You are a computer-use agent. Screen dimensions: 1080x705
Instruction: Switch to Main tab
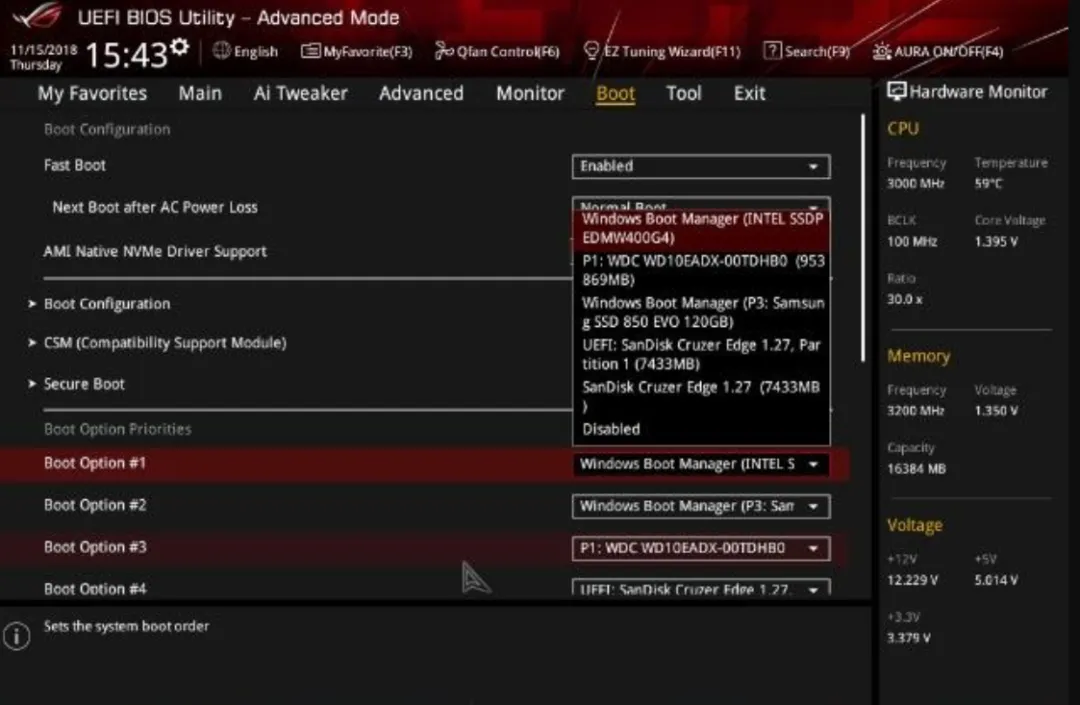[x=200, y=93]
